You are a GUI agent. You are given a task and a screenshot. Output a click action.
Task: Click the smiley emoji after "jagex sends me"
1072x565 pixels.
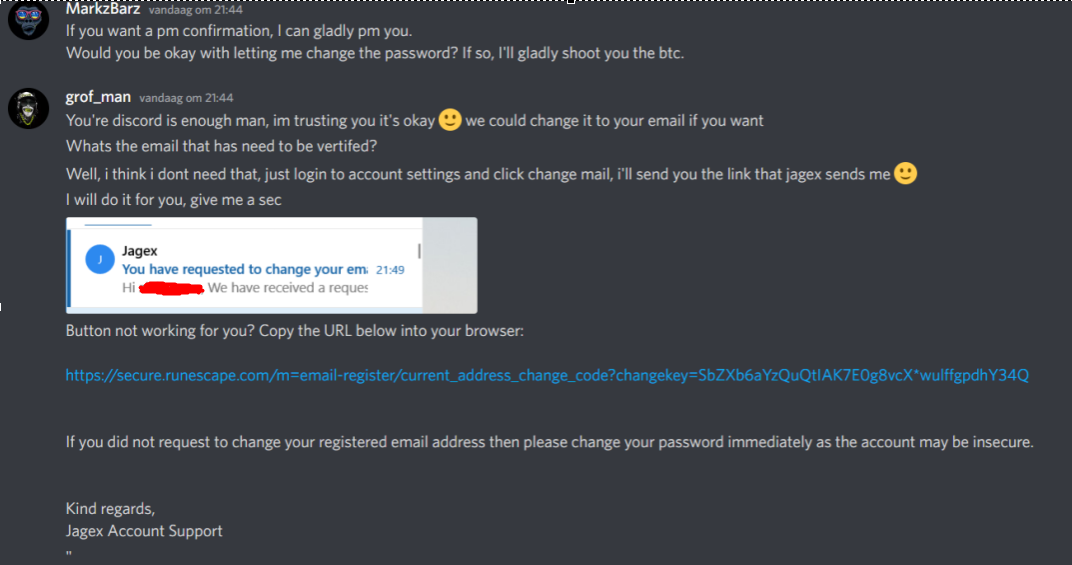click(905, 174)
